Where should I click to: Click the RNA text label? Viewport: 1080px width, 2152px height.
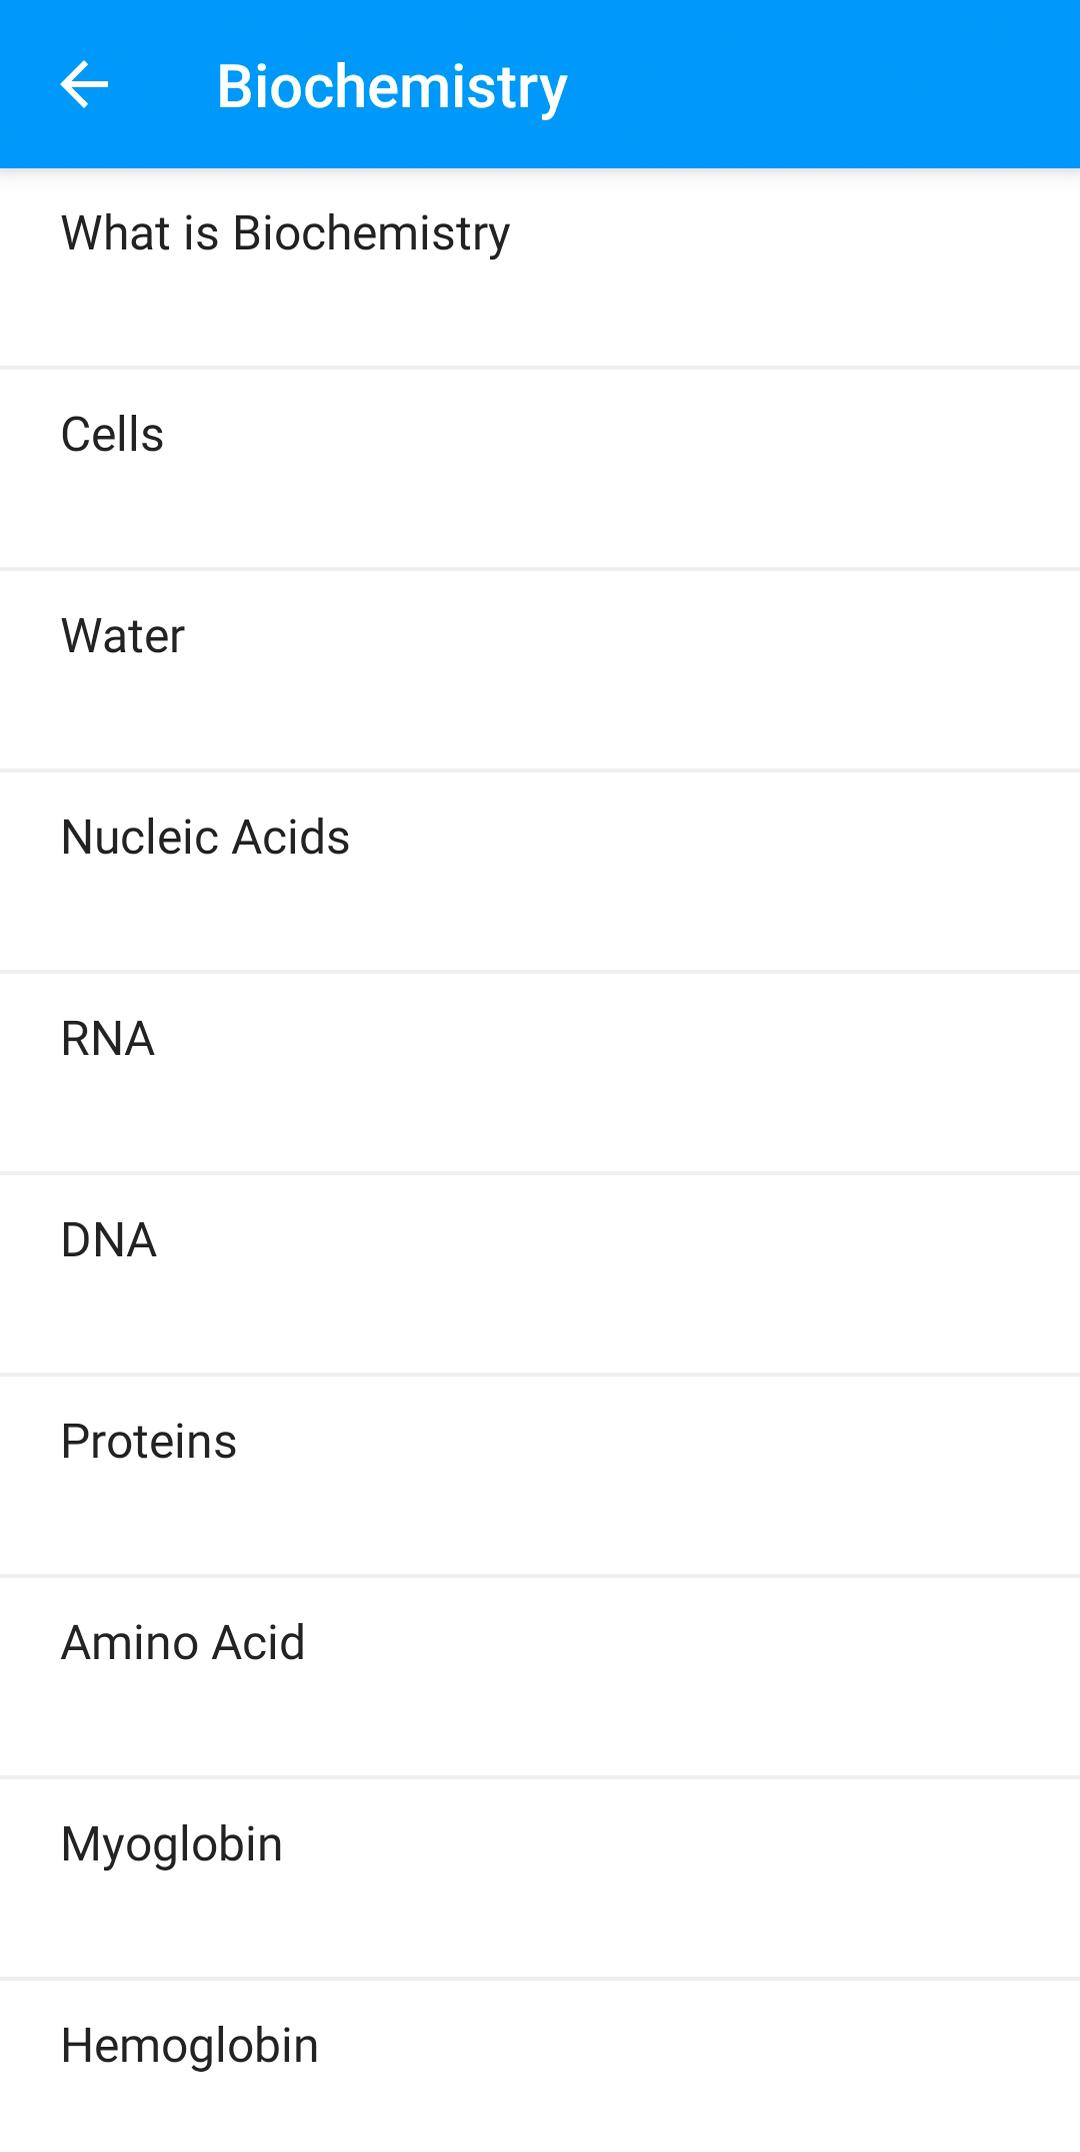pyautogui.click(x=108, y=1039)
